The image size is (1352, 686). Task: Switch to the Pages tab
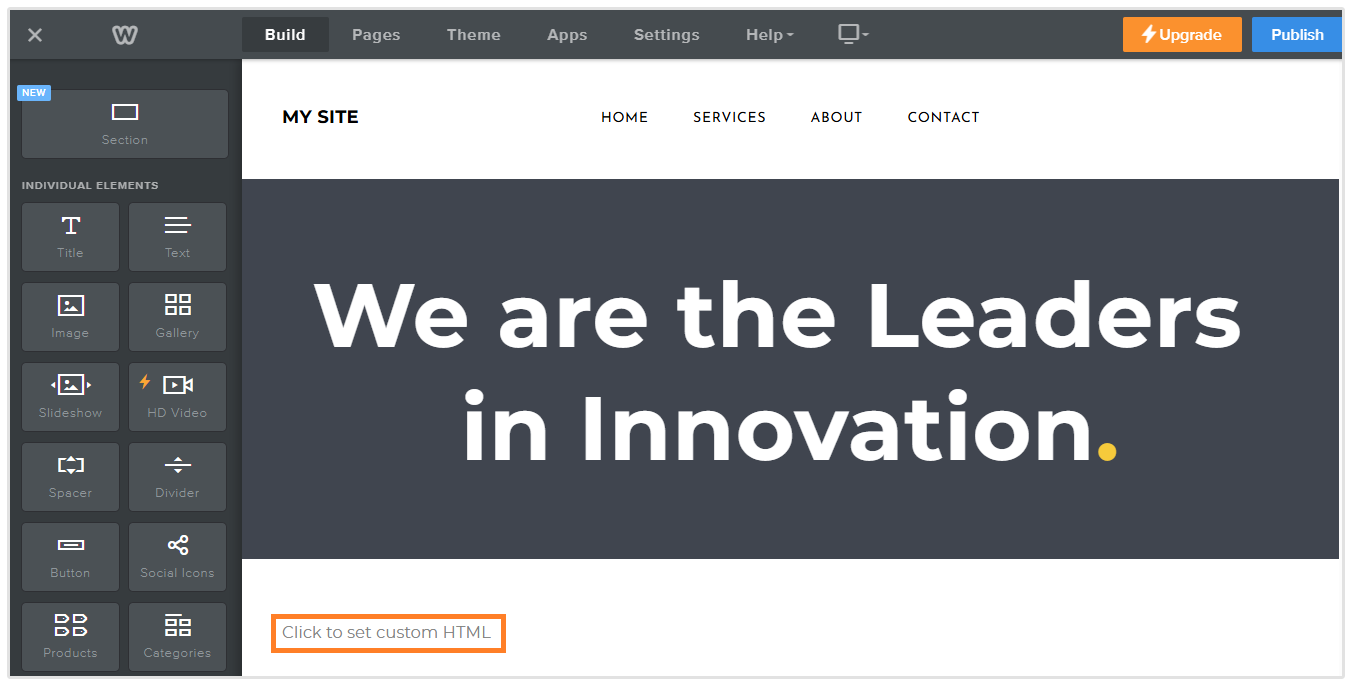click(376, 35)
